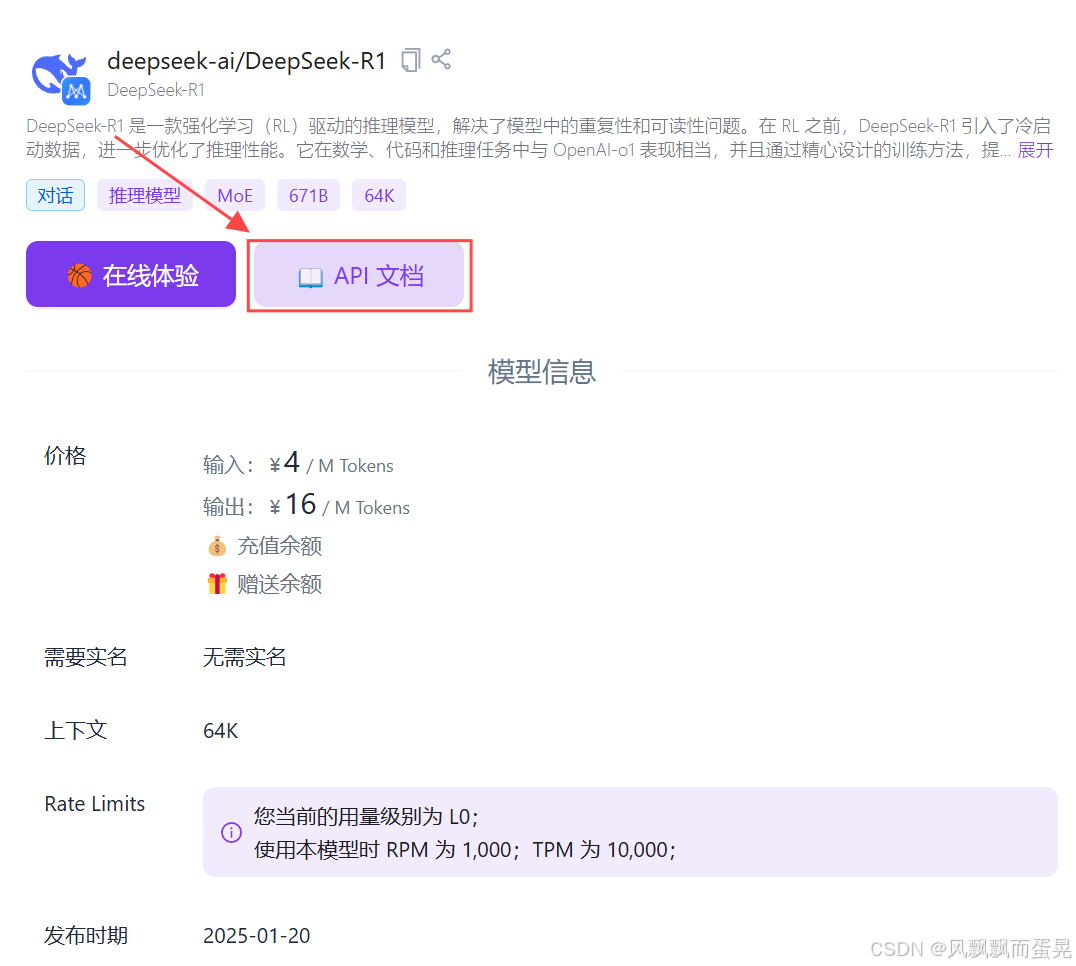1076x966 pixels.
Task: Click the model description paragraph
Action: [539, 138]
